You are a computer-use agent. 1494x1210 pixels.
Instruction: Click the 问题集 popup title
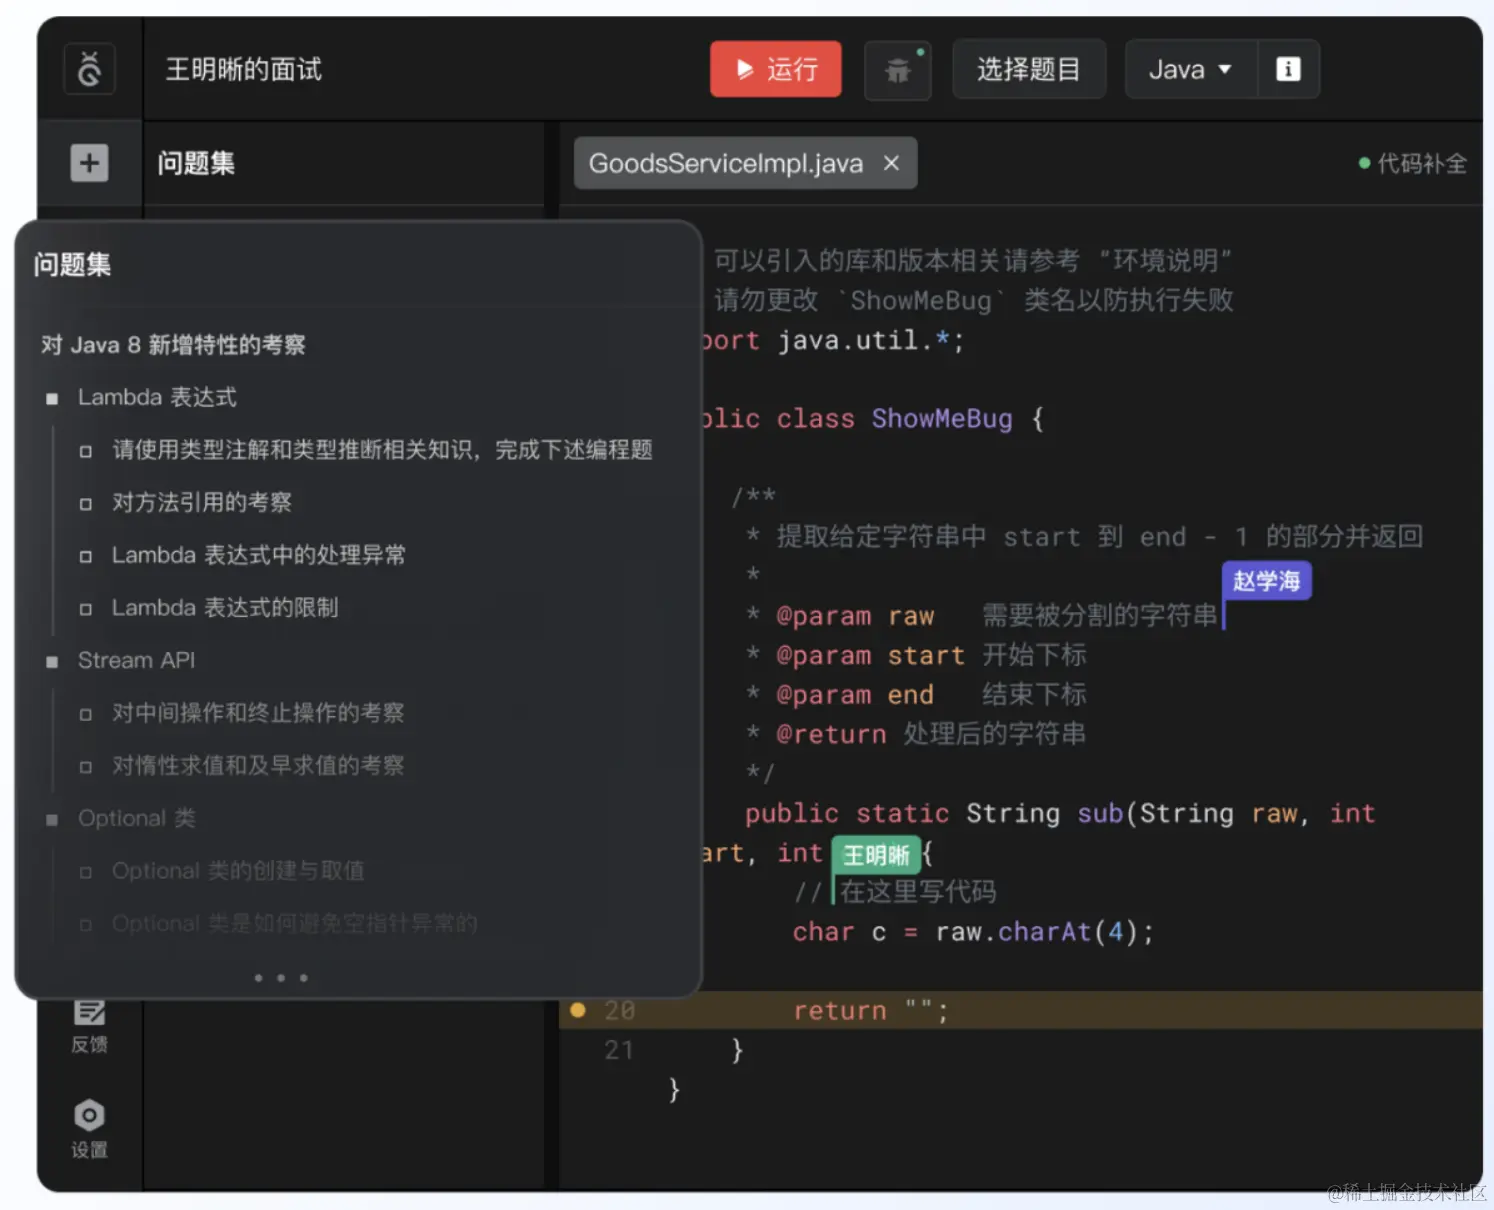click(72, 265)
